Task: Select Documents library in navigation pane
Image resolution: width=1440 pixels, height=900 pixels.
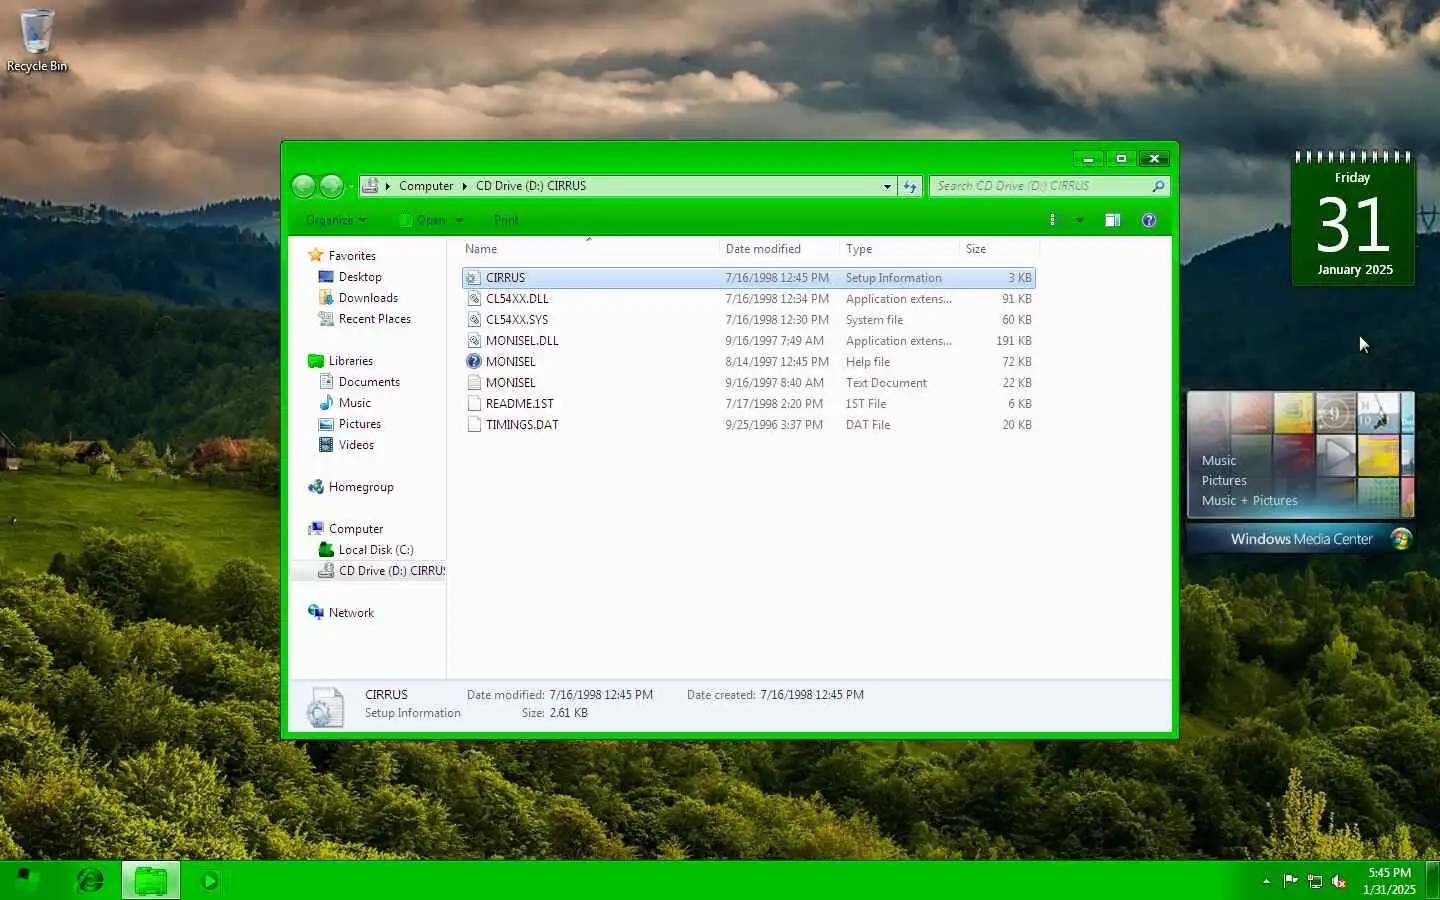Action: [x=369, y=382]
